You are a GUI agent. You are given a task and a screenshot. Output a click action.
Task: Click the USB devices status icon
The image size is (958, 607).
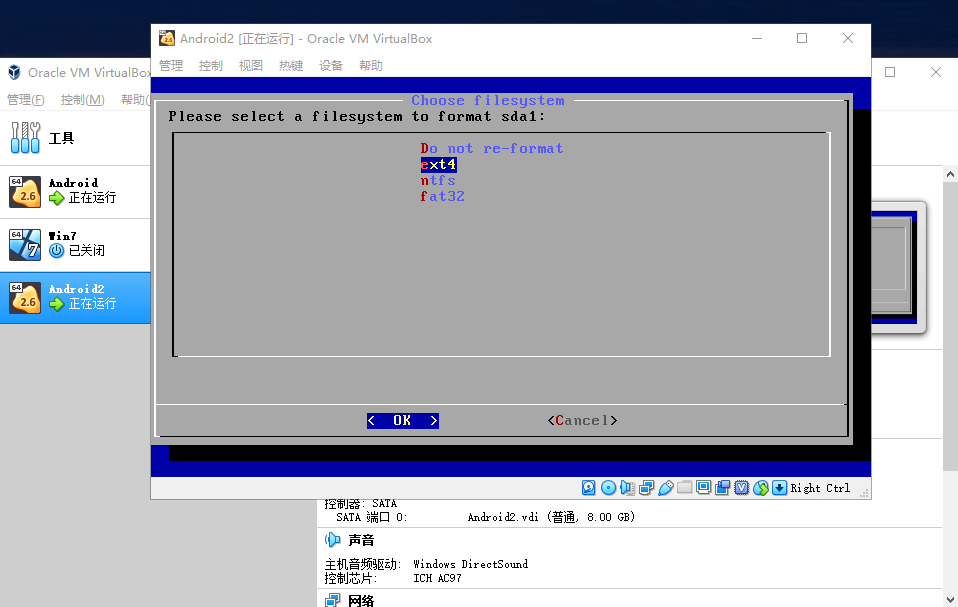pos(665,488)
